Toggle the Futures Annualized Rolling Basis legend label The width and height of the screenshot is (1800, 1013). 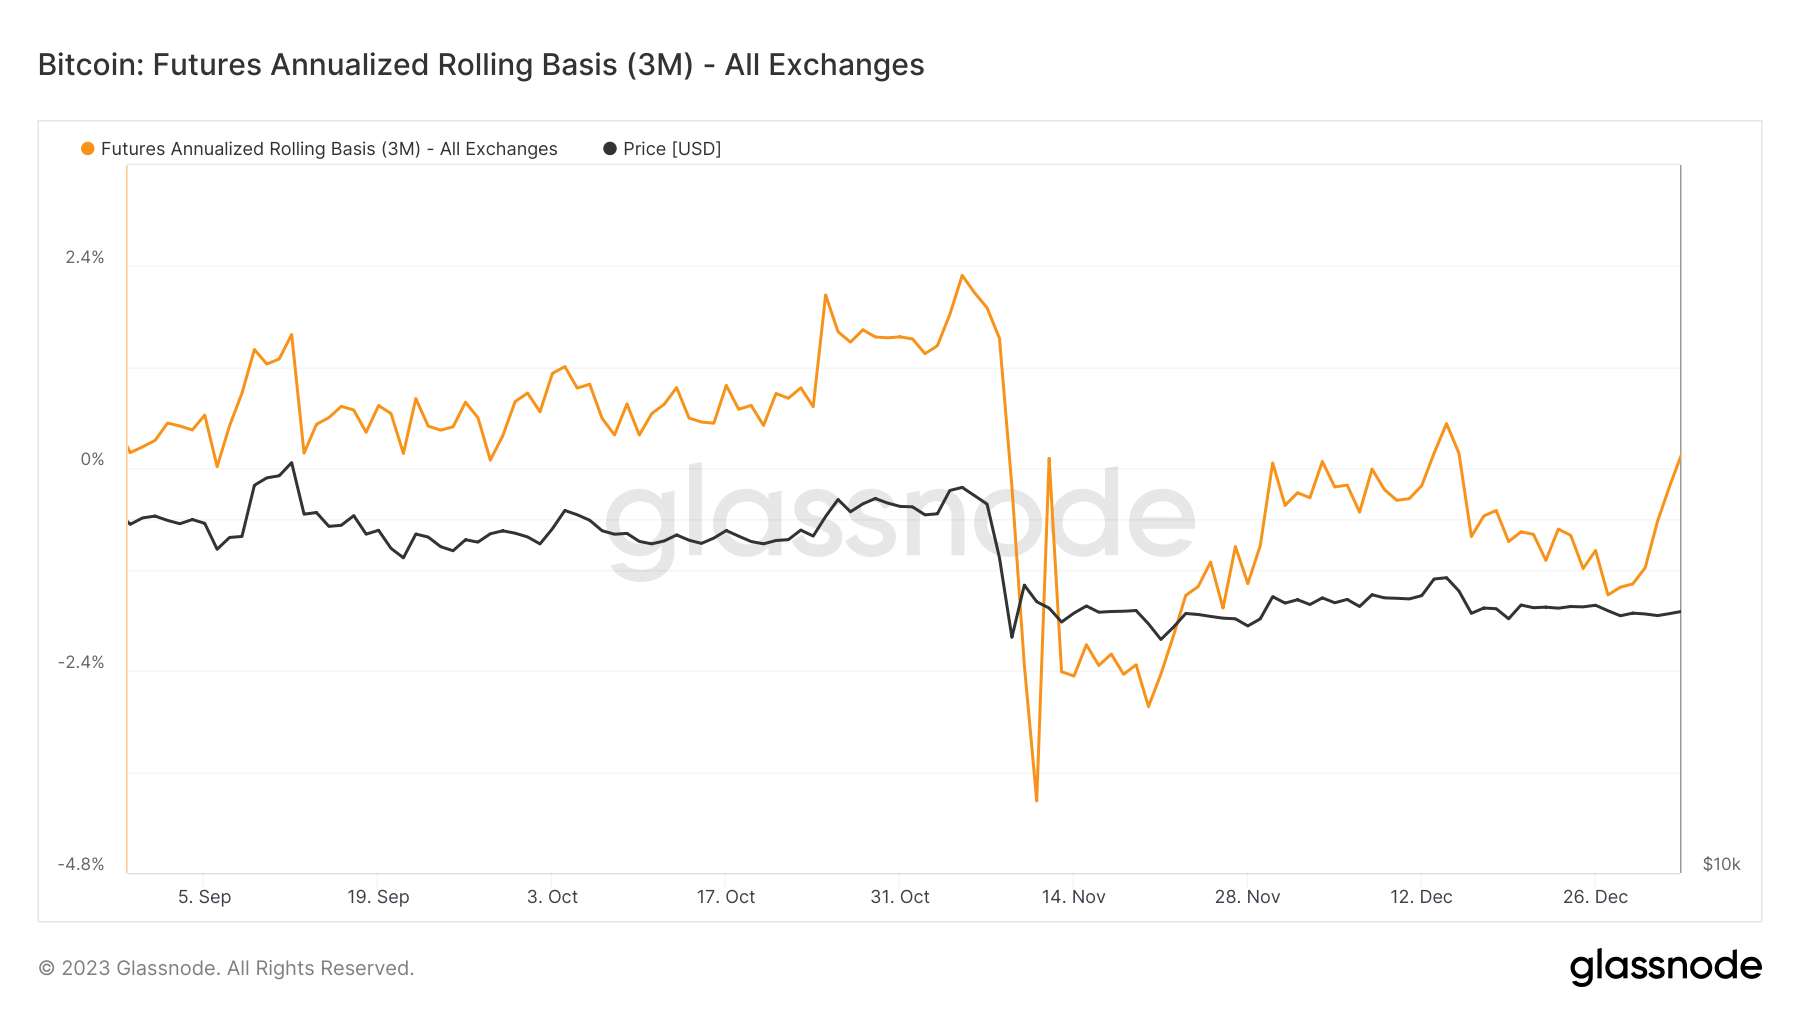[x=329, y=149]
